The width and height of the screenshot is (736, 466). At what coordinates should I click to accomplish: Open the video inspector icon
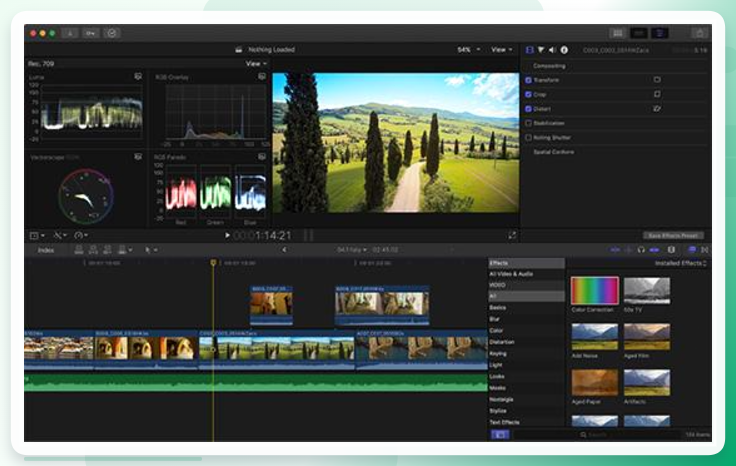tap(529, 50)
